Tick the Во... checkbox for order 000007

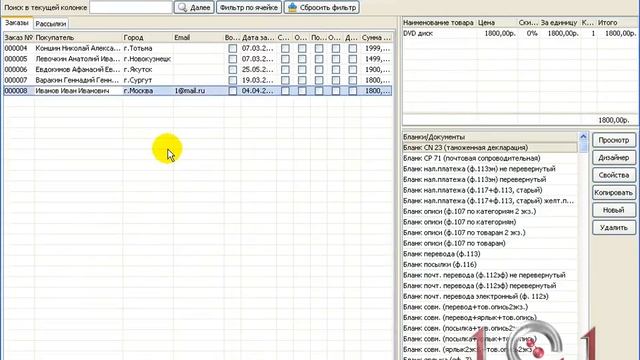(x=233, y=80)
